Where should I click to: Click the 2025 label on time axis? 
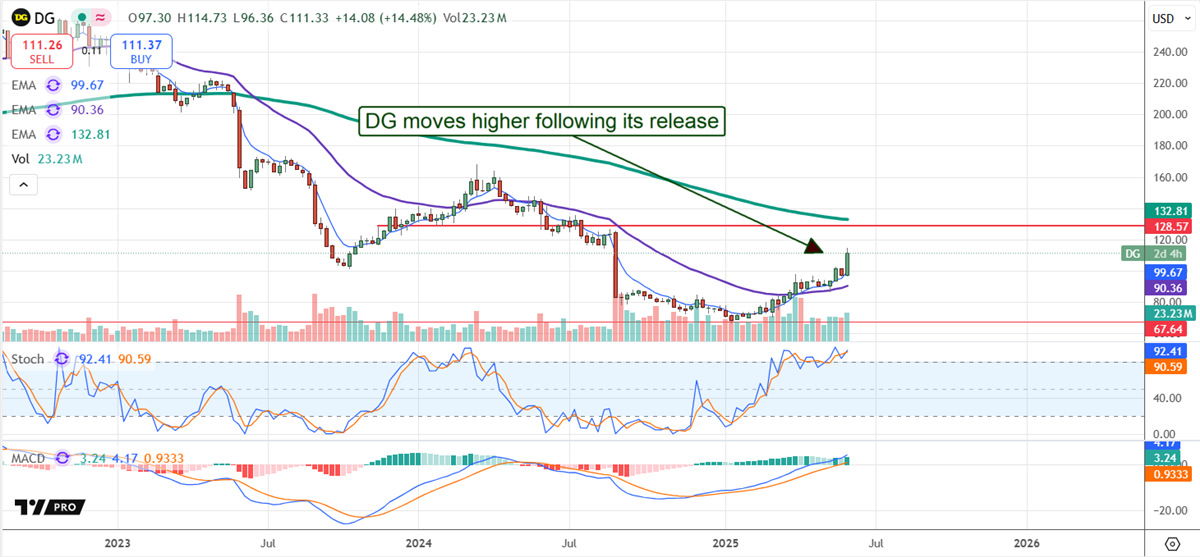point(724,542)
